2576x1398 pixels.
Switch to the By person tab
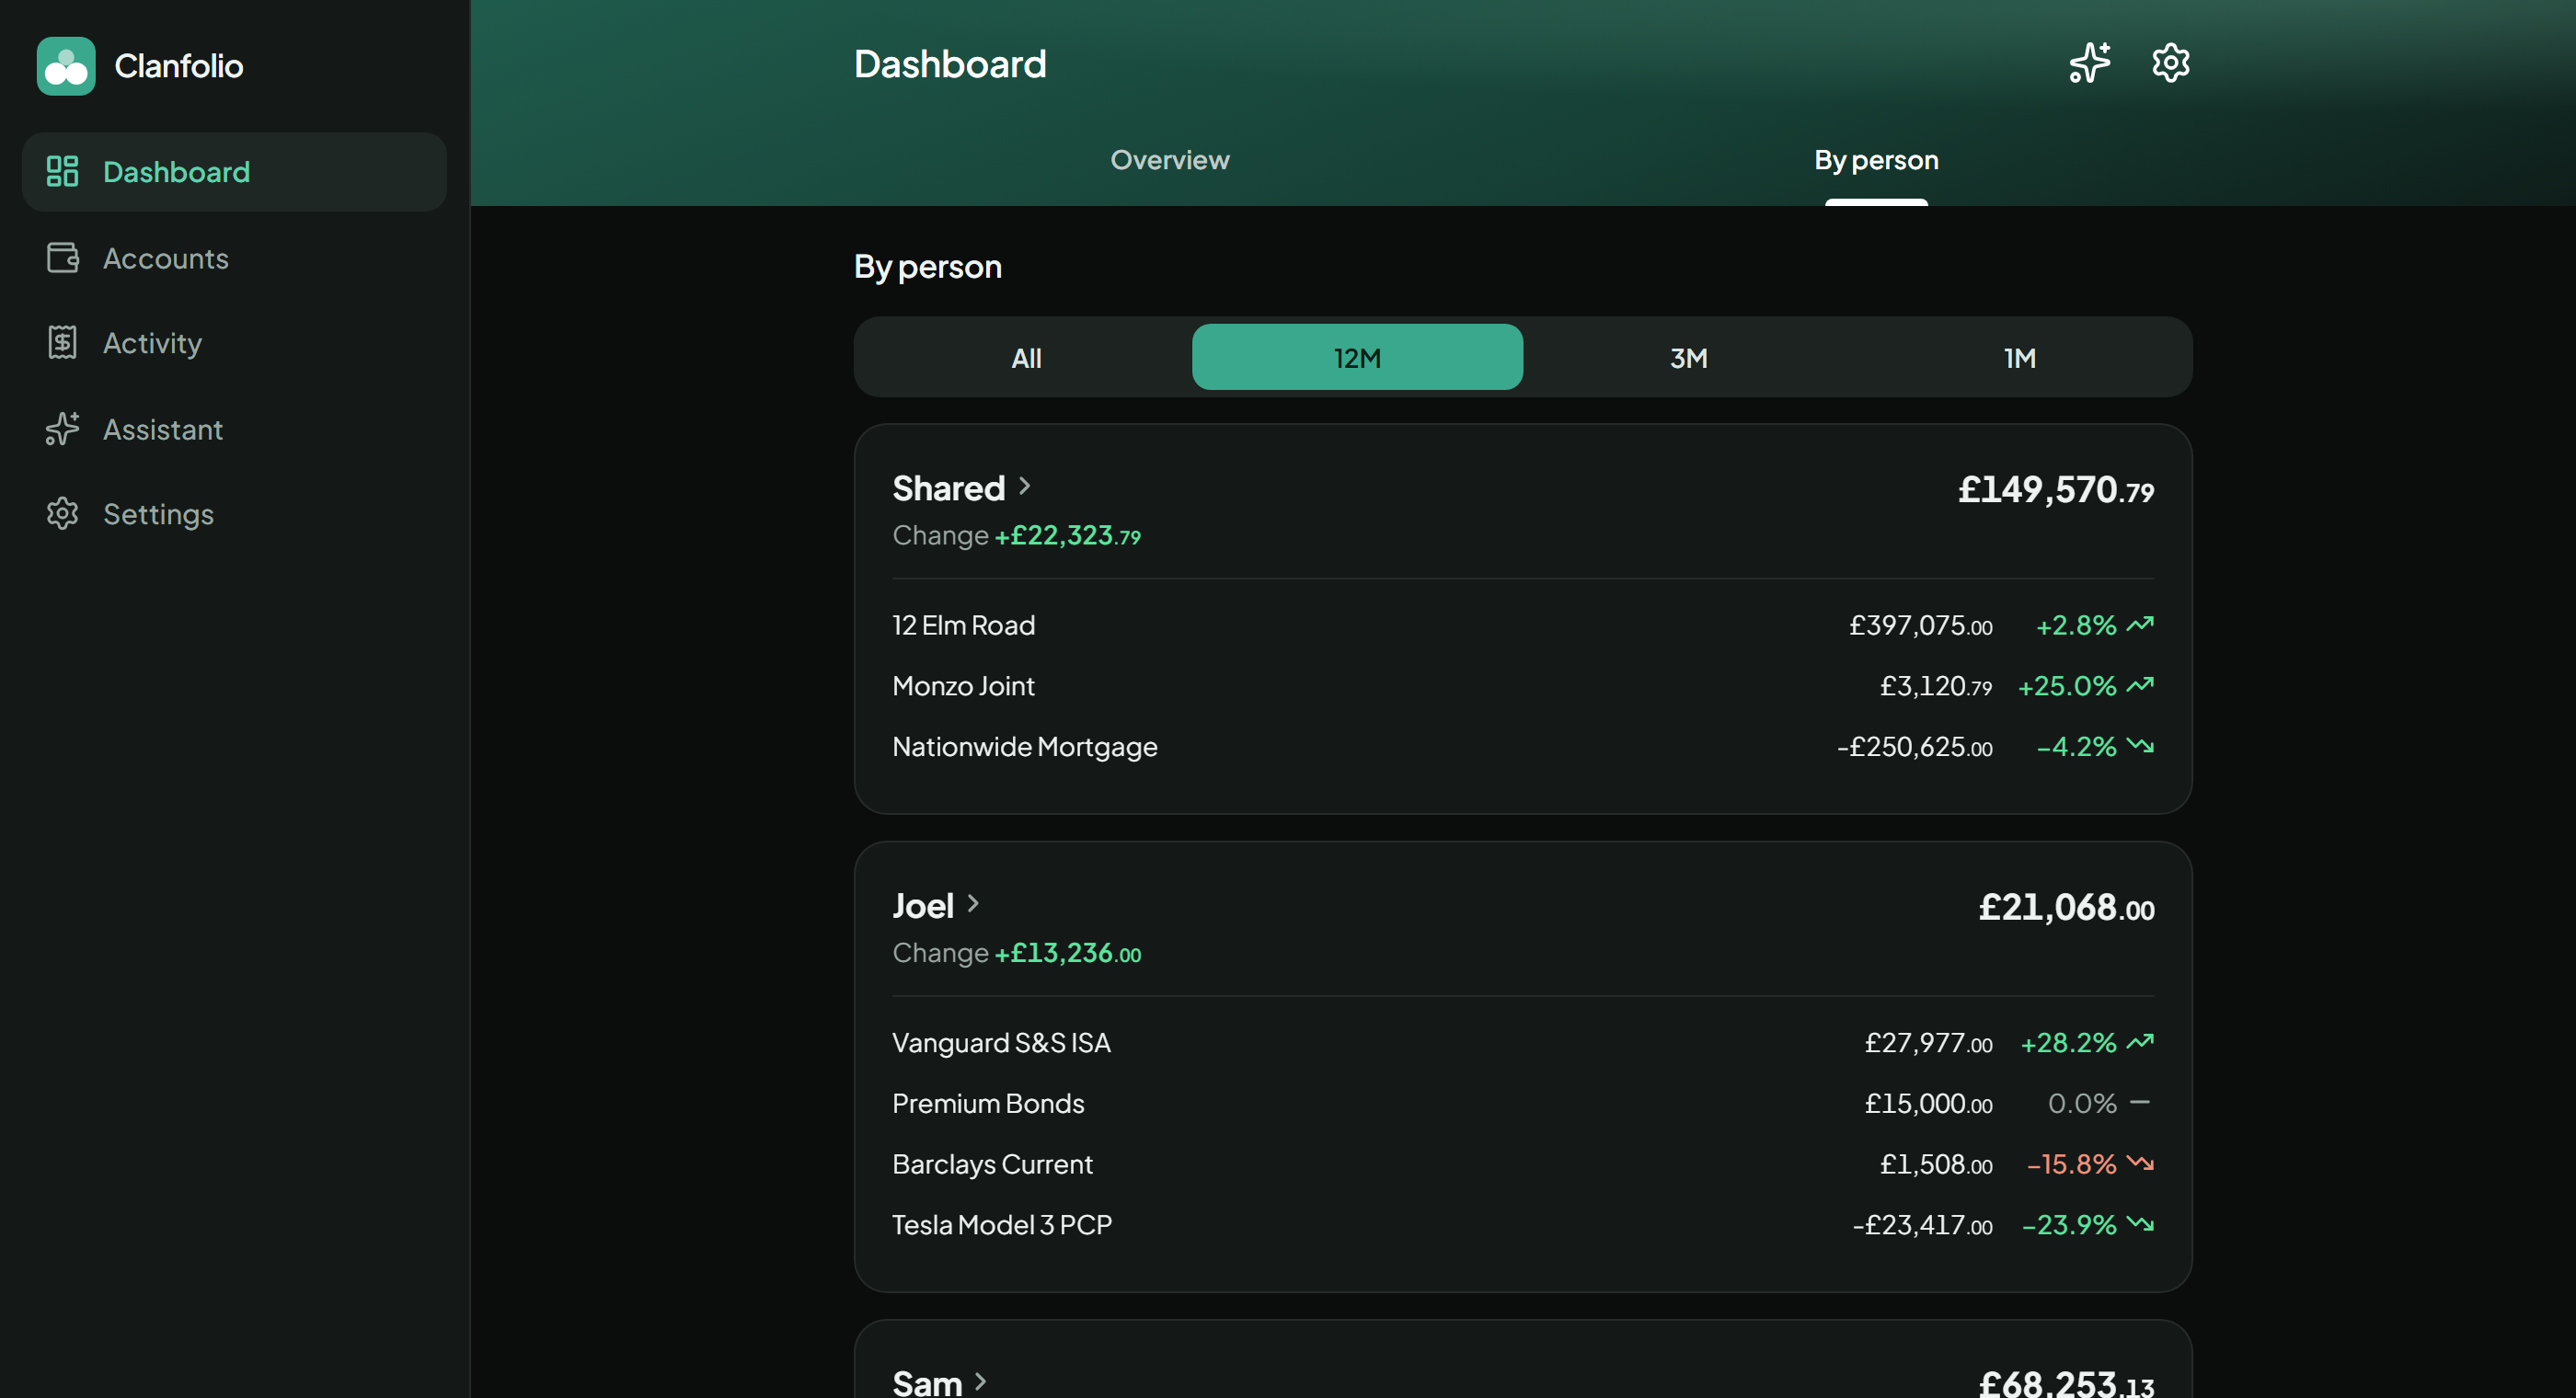tap(1876, 160)
